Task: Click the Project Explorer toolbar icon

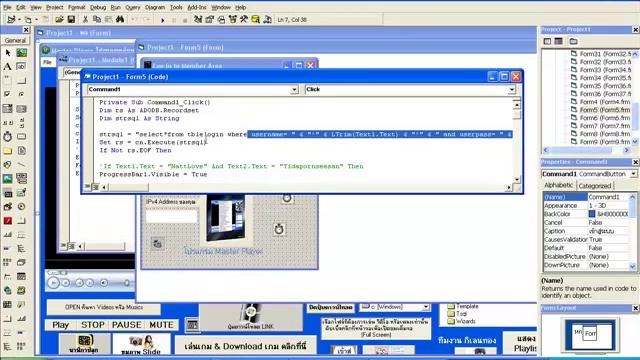Action: click(198, 19)
